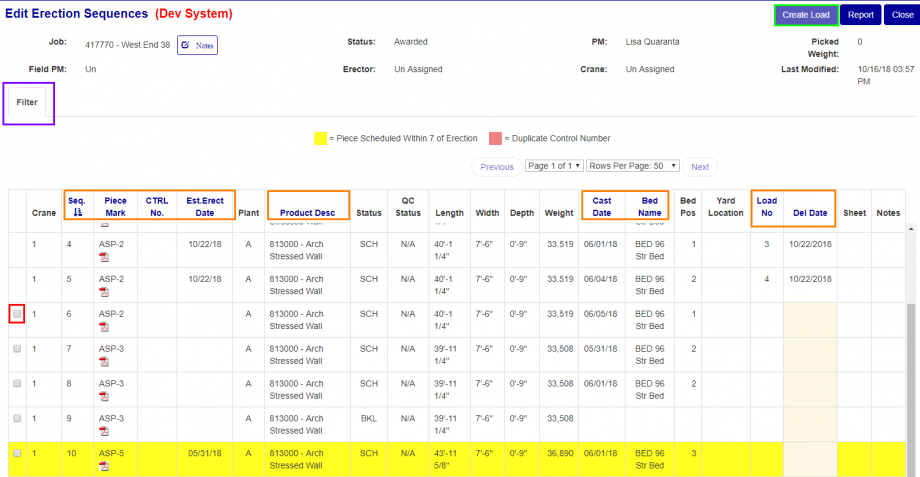The width and height of the screenshot is (920, 477).
Task: Open PDF icon for sequence 9 ASP-3
Action: click(104, 431)
